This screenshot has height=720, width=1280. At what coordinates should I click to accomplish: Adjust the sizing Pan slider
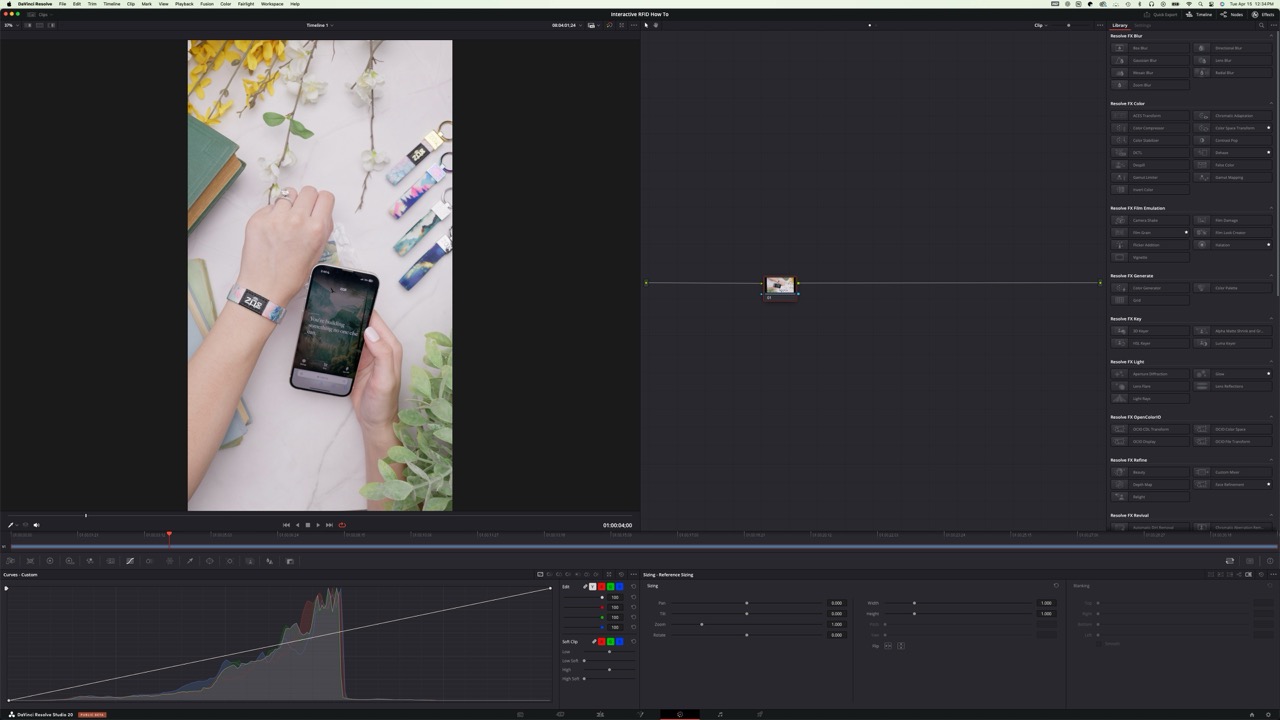click(x=746, y=603)
